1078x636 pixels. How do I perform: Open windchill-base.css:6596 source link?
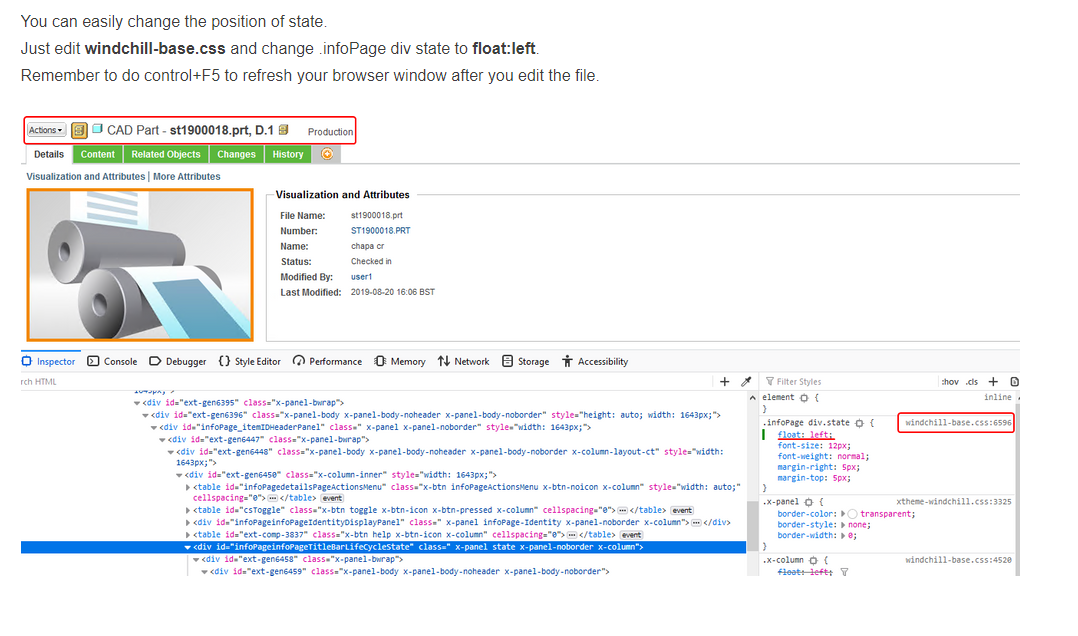(955, 422)
